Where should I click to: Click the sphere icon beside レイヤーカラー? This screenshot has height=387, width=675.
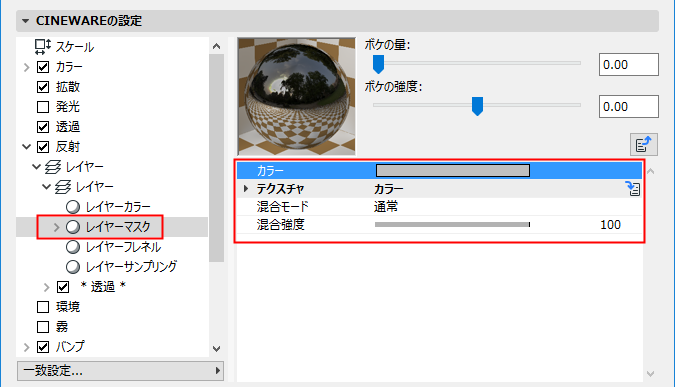[73, 207]
